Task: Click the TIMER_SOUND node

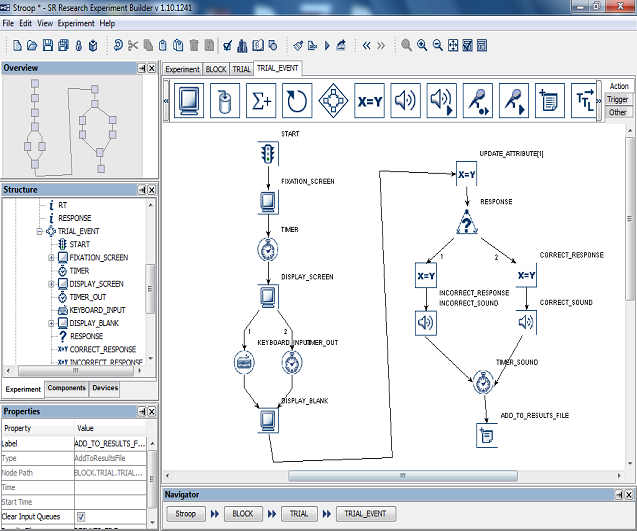Action: (x=483, y=382)
